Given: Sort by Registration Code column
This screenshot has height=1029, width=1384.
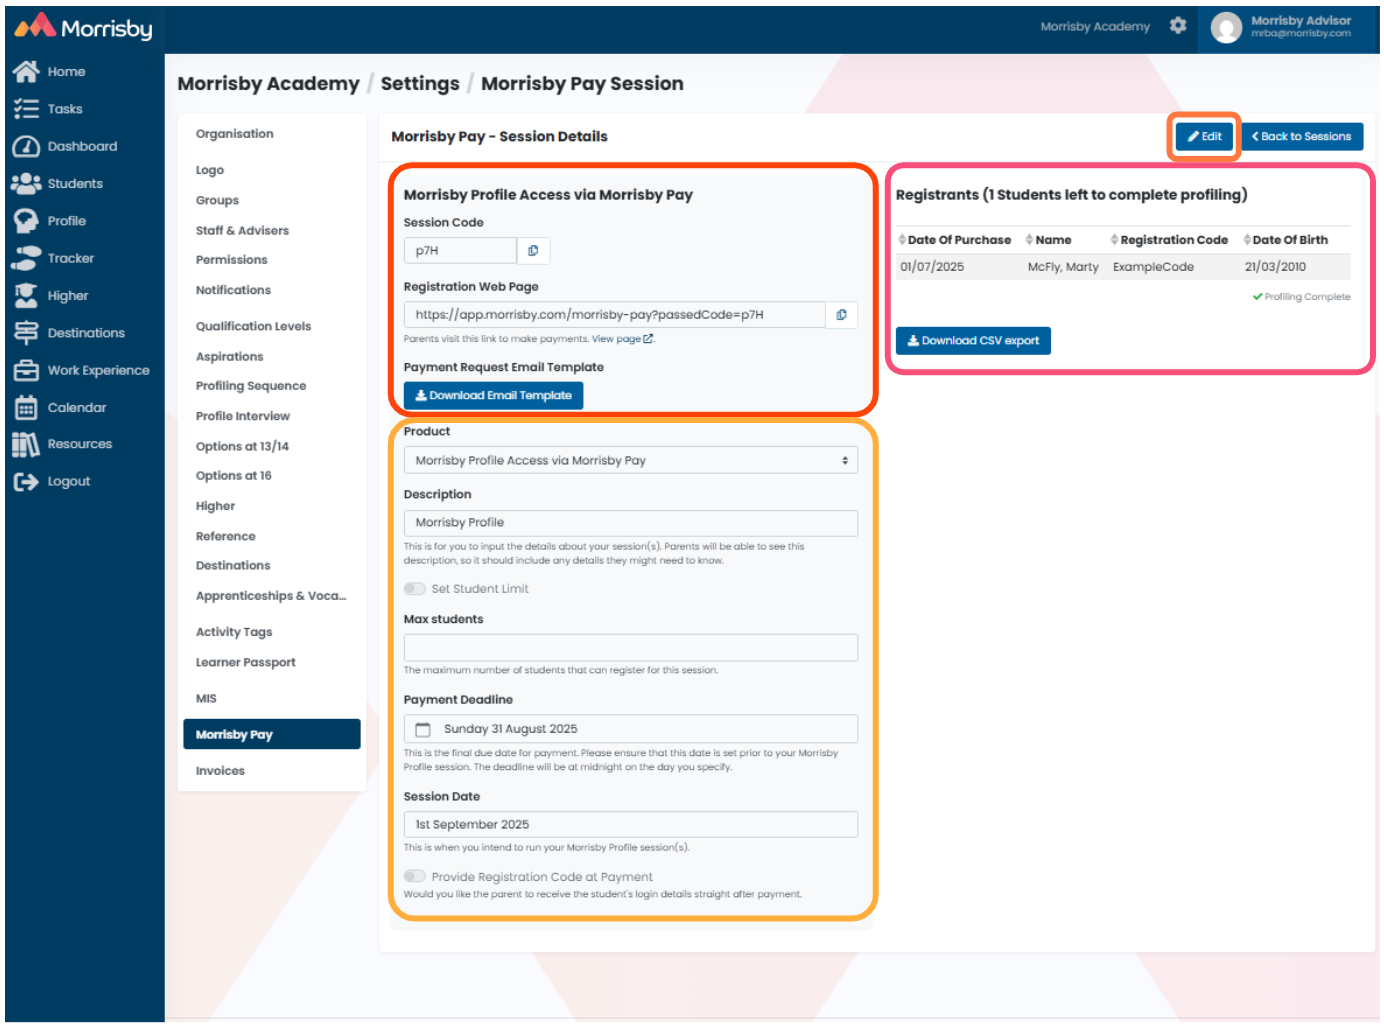Looking at the screenshot, I should [1169, 240].
